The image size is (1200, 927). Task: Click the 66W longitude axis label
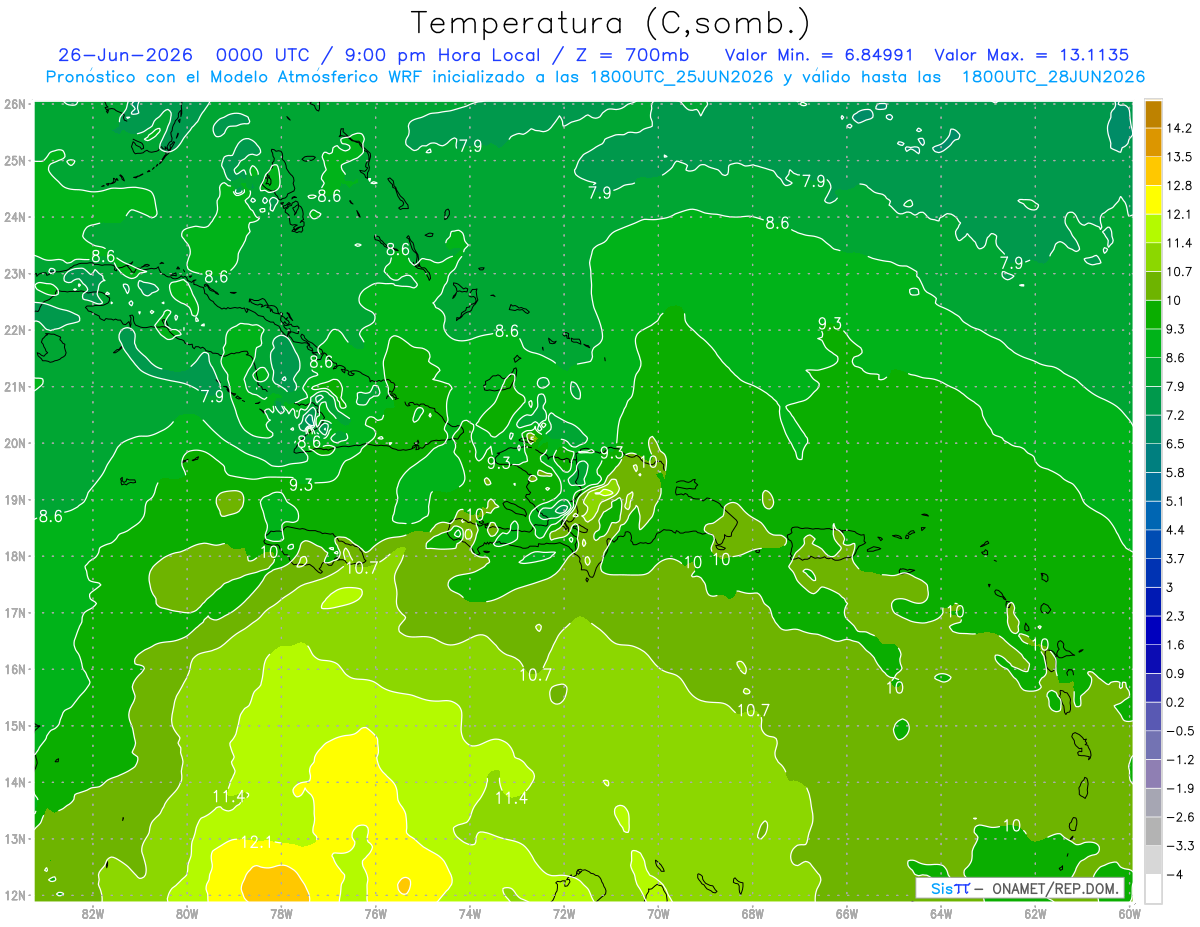click(x=847, y=913)
